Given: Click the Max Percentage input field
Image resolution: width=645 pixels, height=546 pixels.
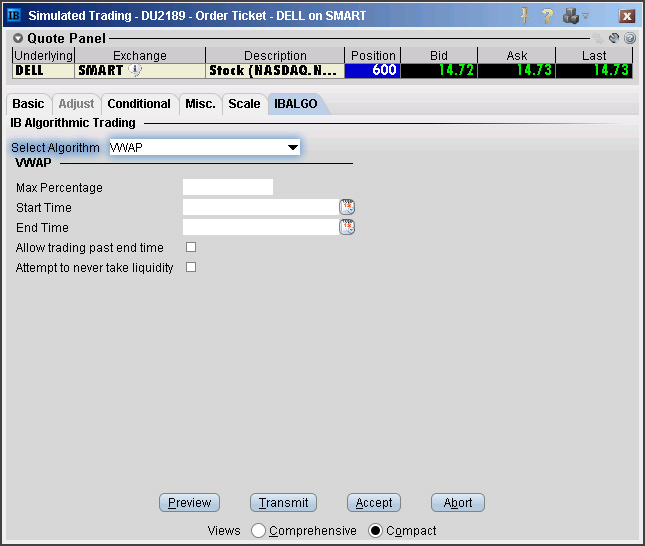Looking at the screenshot, I should [x=228, y=187].
